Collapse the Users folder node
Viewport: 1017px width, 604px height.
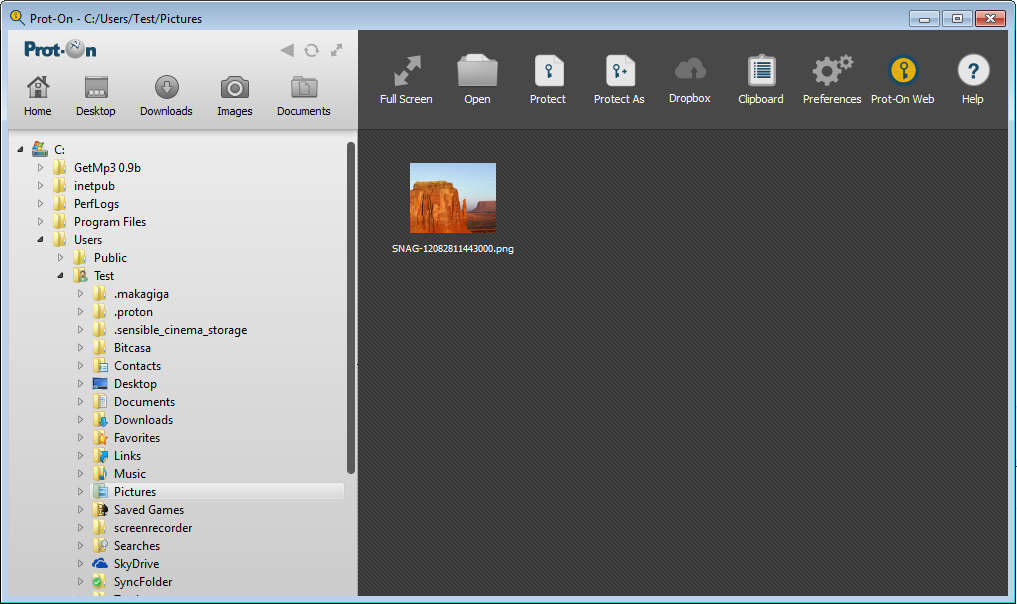[41, 240]
